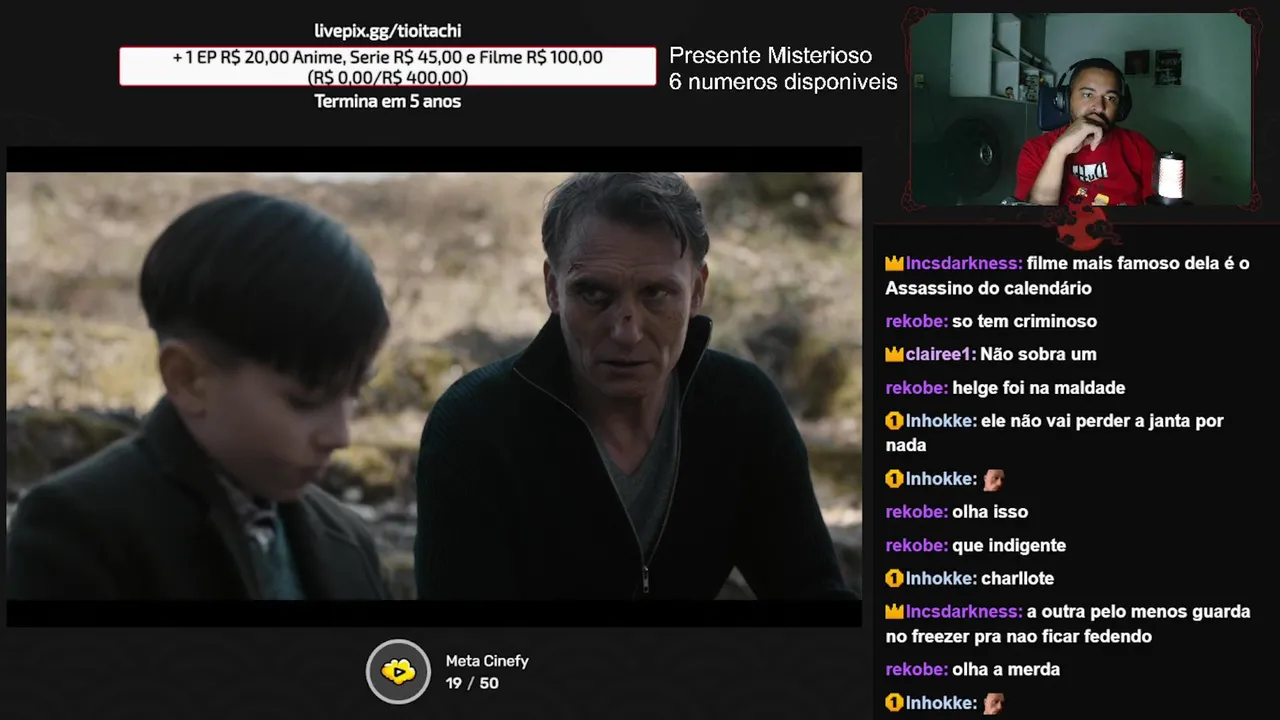This screenshot has height=720, width=1280.
Task: Click the clairee1 username
Action: (941, 354)
